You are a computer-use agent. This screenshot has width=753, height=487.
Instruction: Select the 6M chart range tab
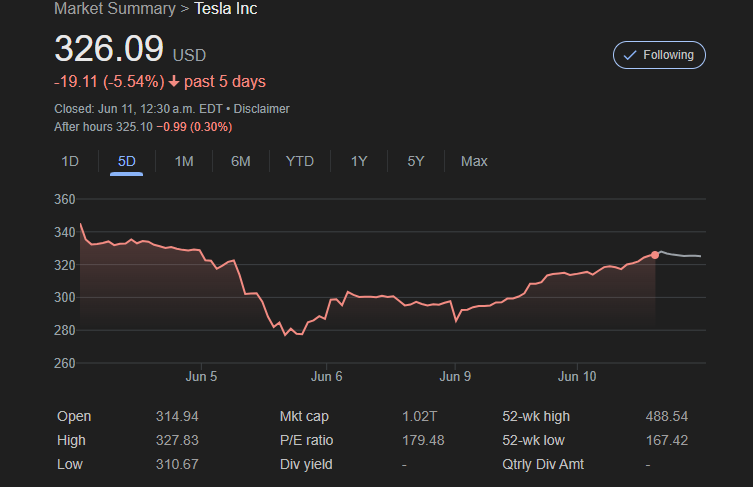[x=241, y=161]
